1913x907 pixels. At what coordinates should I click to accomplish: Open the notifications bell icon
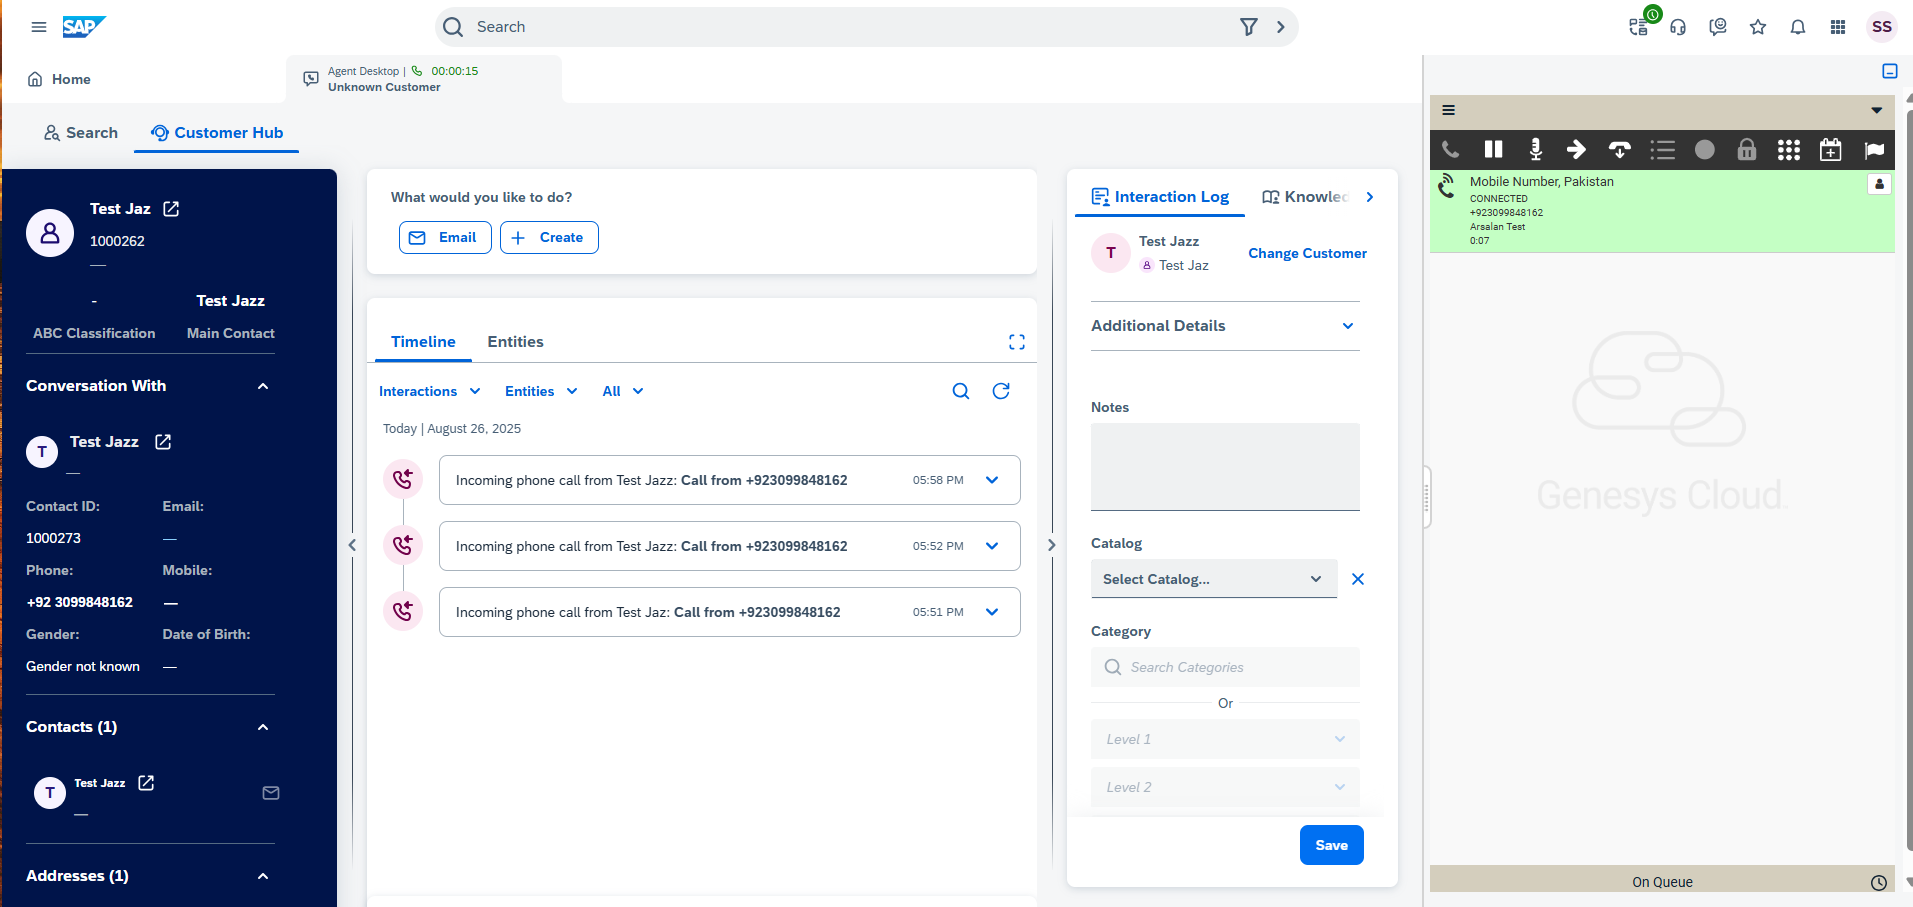click(1797, 27)
